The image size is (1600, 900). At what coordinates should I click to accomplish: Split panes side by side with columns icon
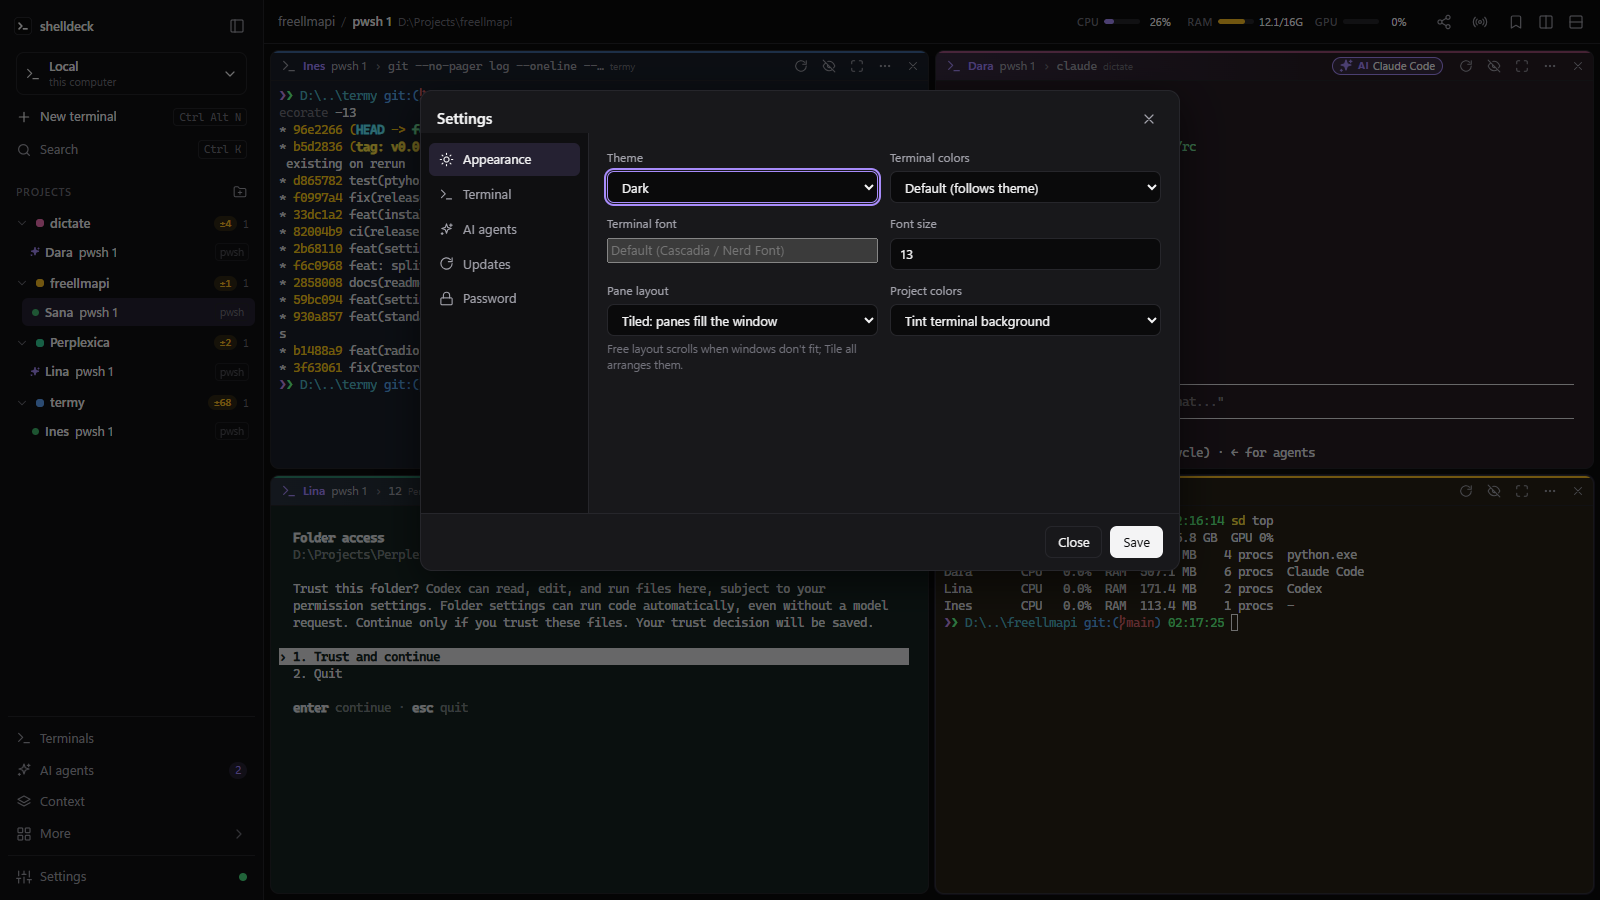coord(1546,22)
